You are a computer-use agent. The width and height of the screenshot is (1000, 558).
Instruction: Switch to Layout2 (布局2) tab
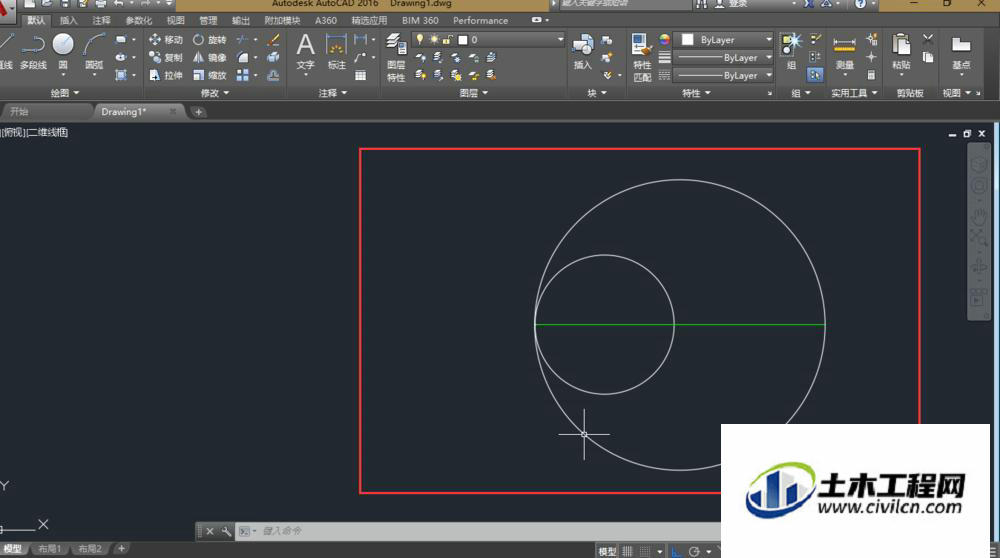point(90,548)
